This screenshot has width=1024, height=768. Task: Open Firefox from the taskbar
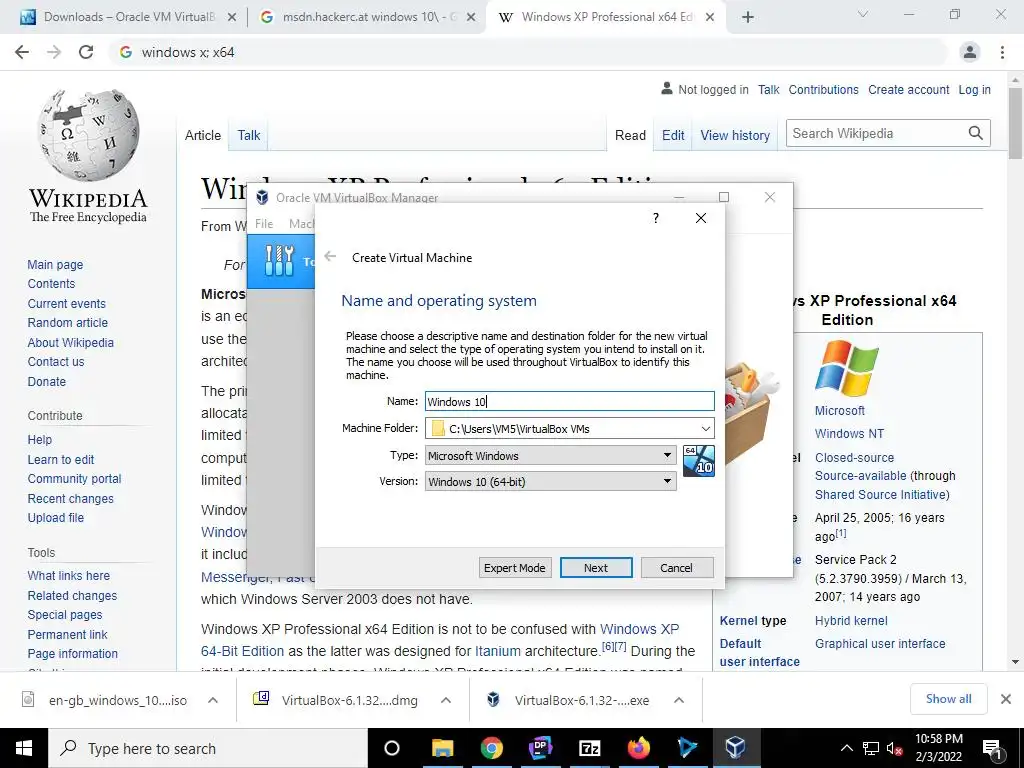[x=638, y=748]
